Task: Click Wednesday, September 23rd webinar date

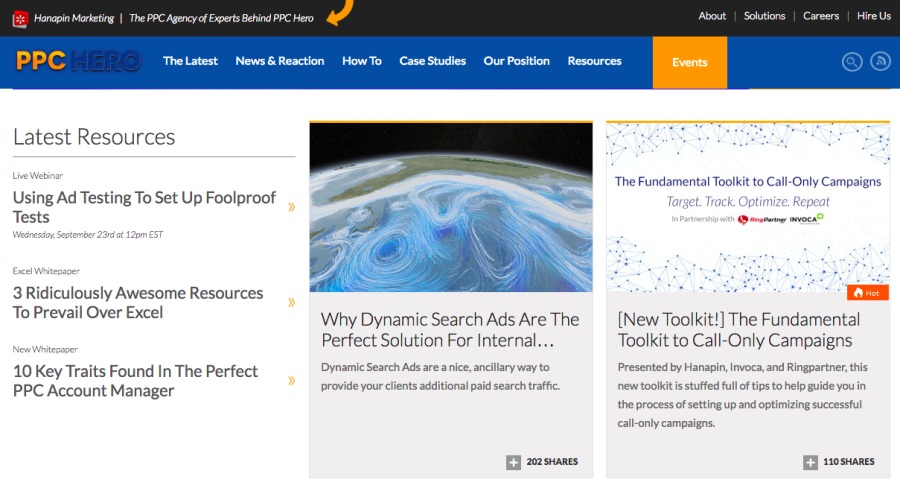Action: point(88,235)
